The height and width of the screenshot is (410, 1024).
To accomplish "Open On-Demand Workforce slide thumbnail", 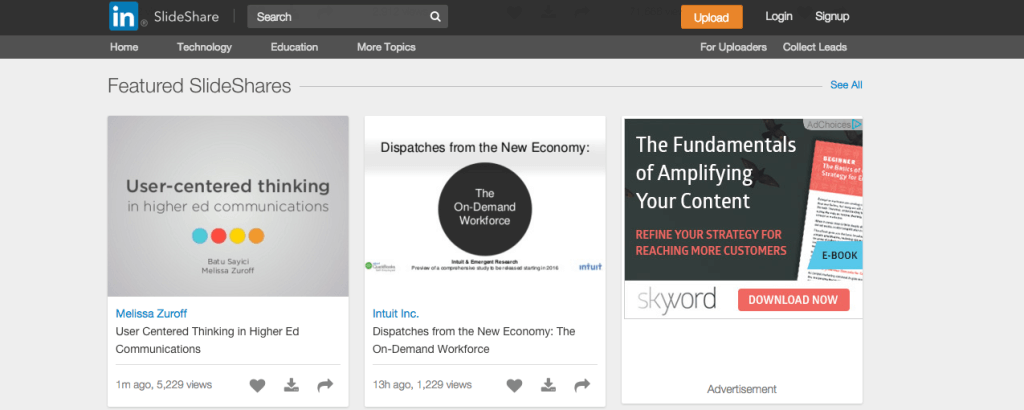I will point(485,206).
